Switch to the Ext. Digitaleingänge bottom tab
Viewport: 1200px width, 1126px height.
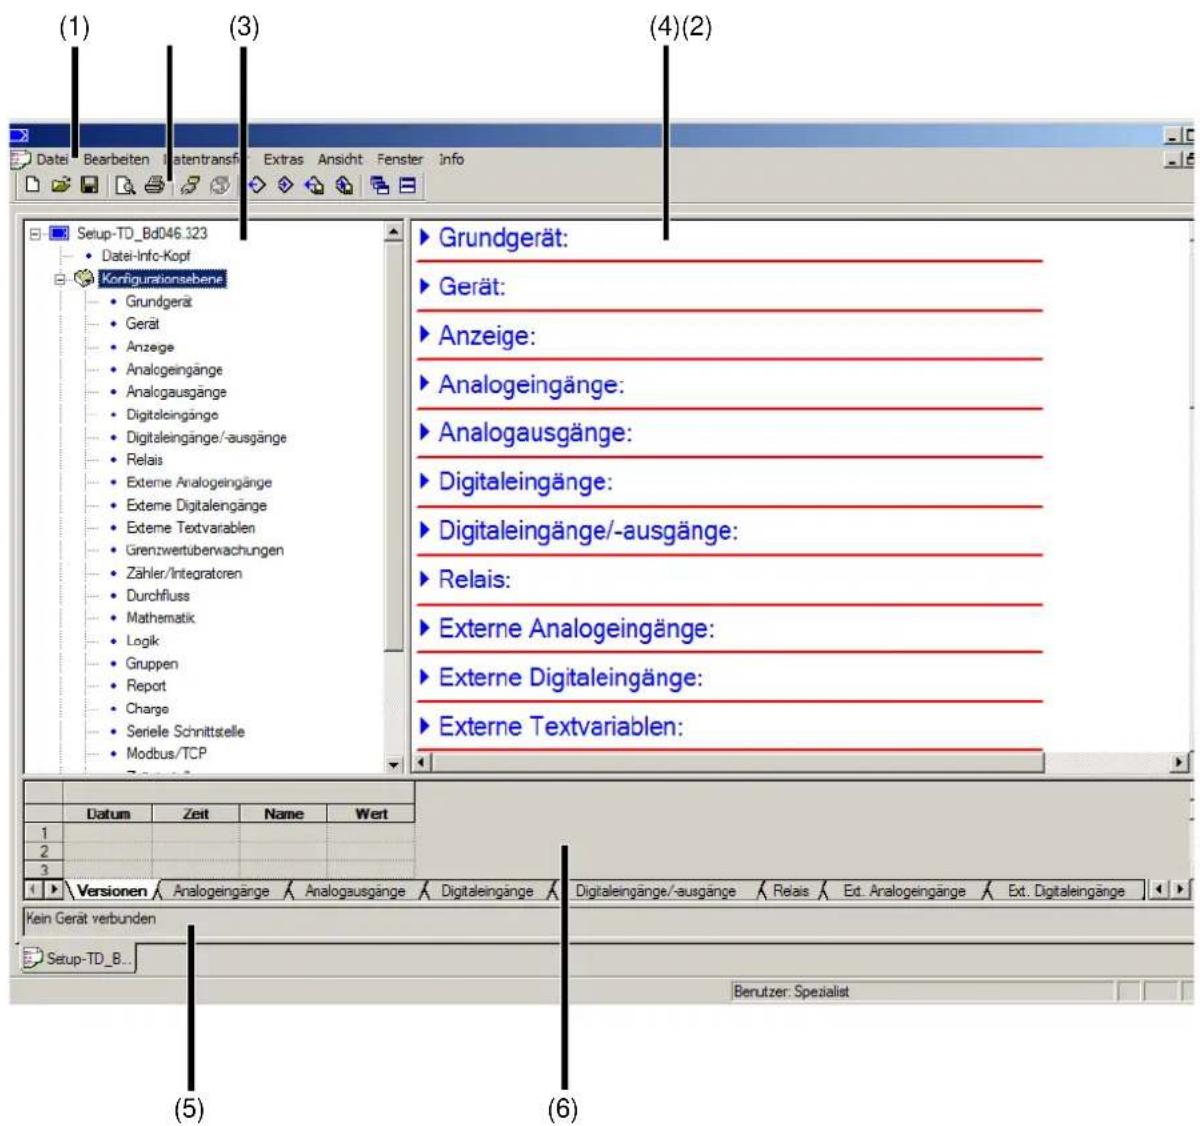(1066, 890)
